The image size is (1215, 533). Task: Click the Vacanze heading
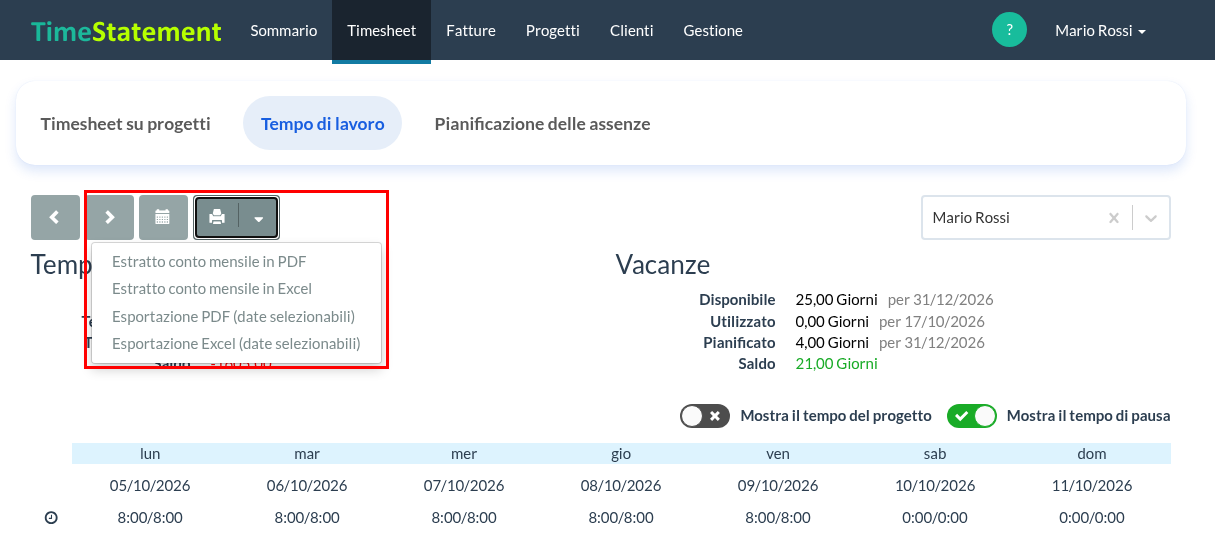point(662,265)
